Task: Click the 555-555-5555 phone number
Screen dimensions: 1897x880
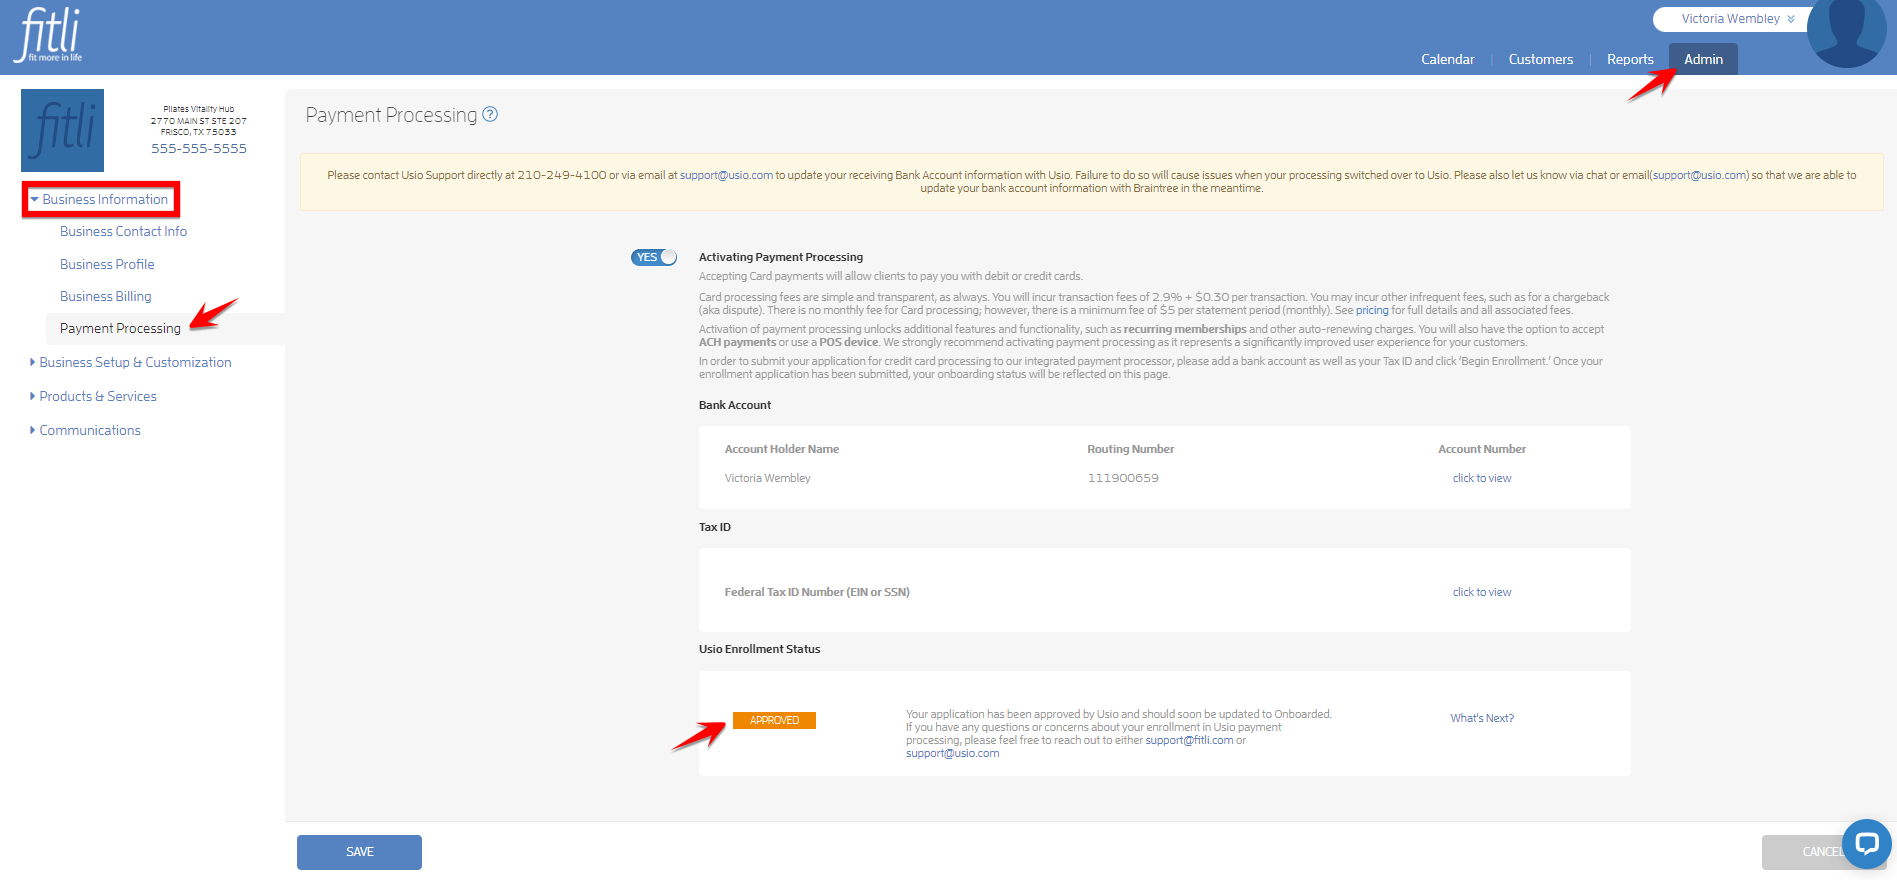Action: (199, 148)
